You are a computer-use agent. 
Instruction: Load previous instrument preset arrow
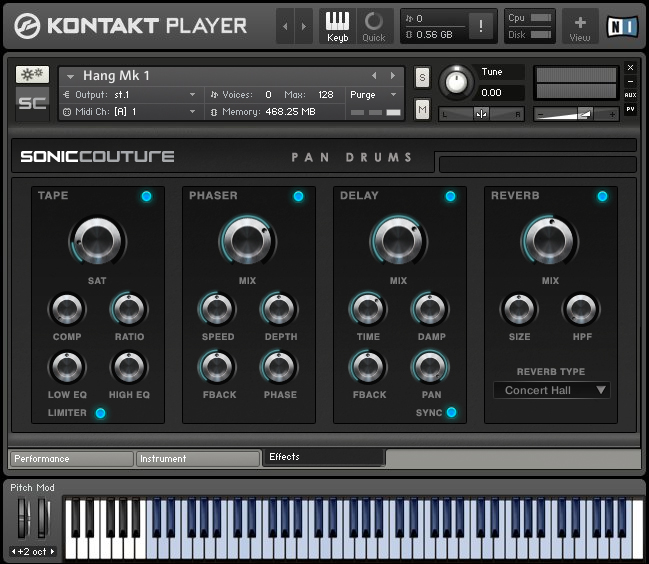point(374,76)
